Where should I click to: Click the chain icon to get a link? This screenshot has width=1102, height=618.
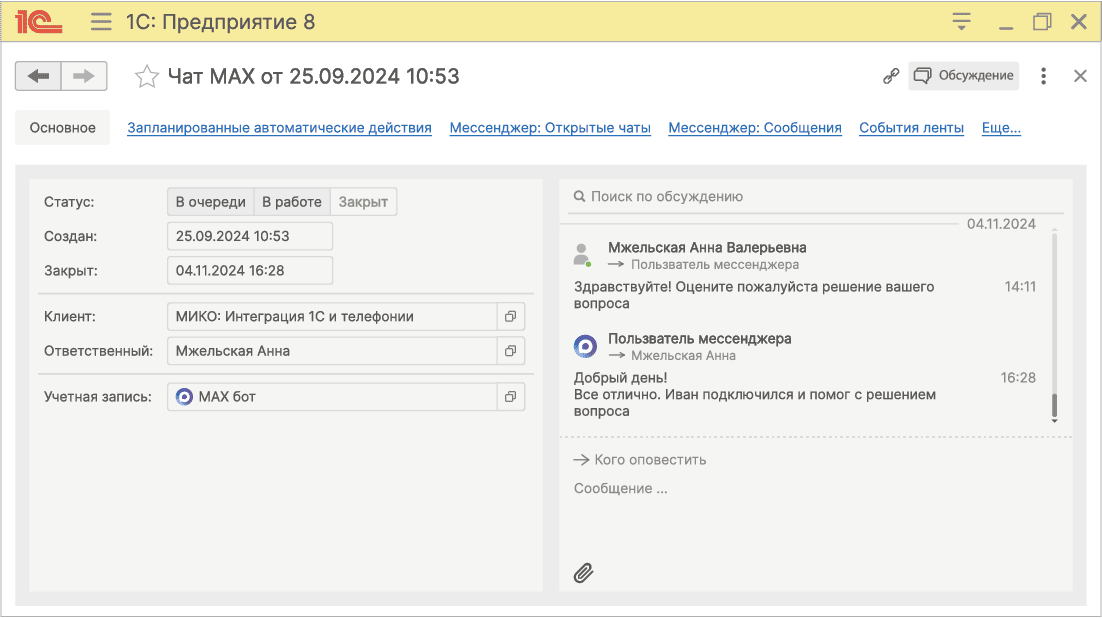pos(893,75)
